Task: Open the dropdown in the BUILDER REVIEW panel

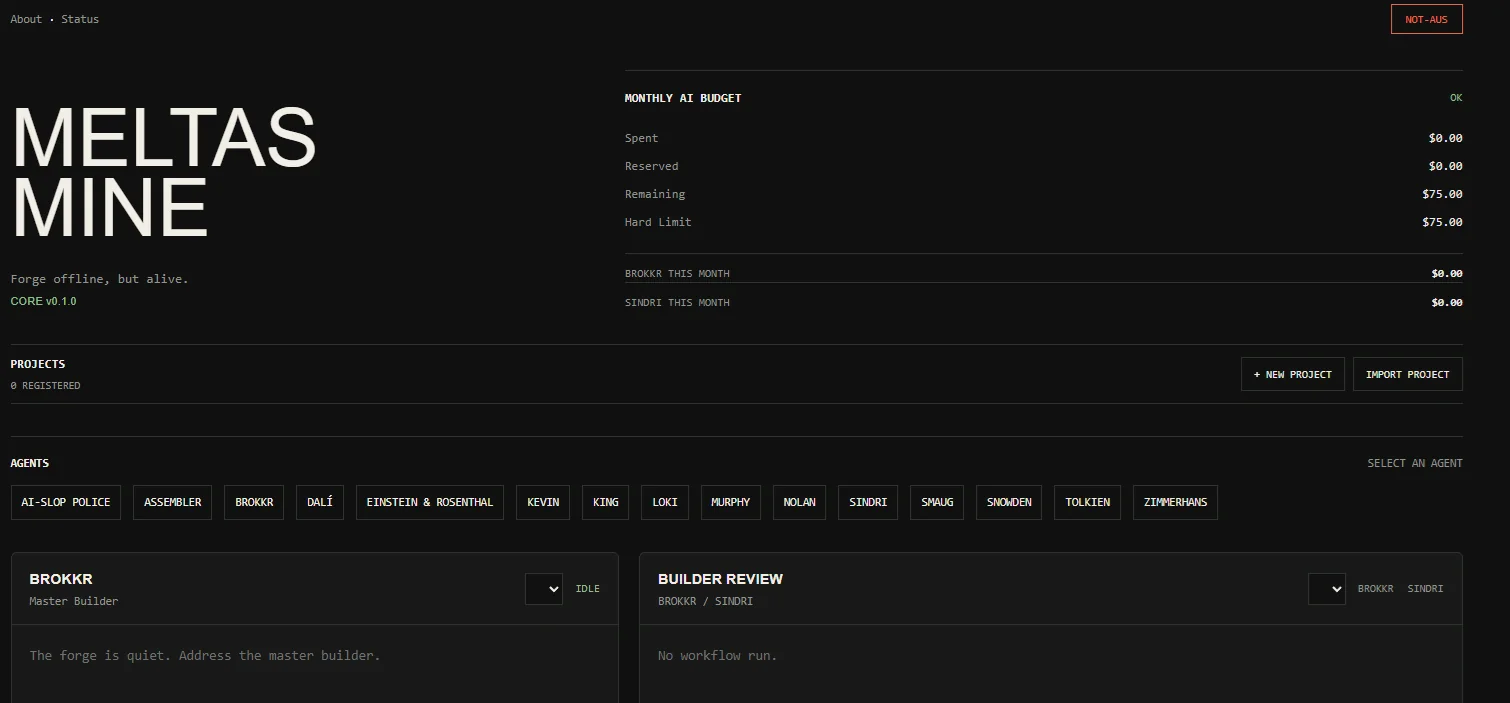Action: pos(1327,589)
